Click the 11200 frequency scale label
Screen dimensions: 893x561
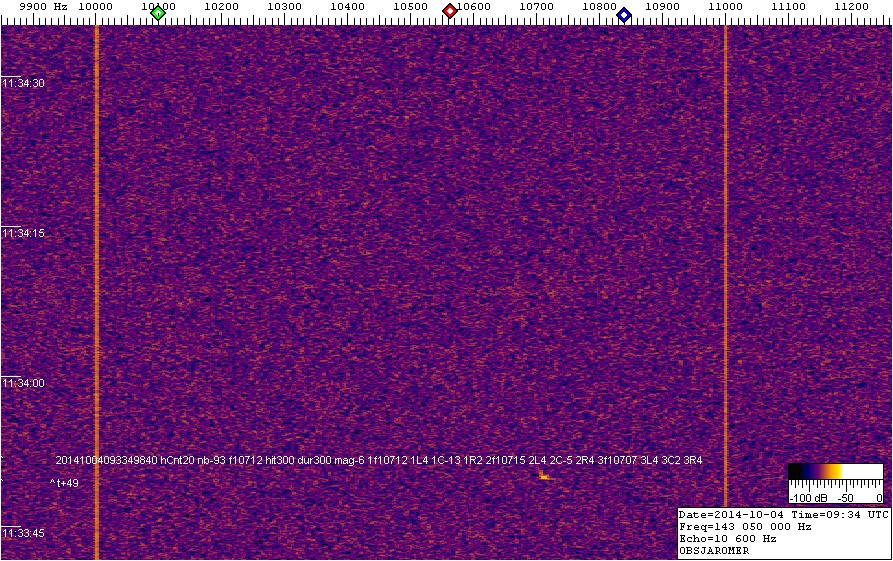pos(851,7)
